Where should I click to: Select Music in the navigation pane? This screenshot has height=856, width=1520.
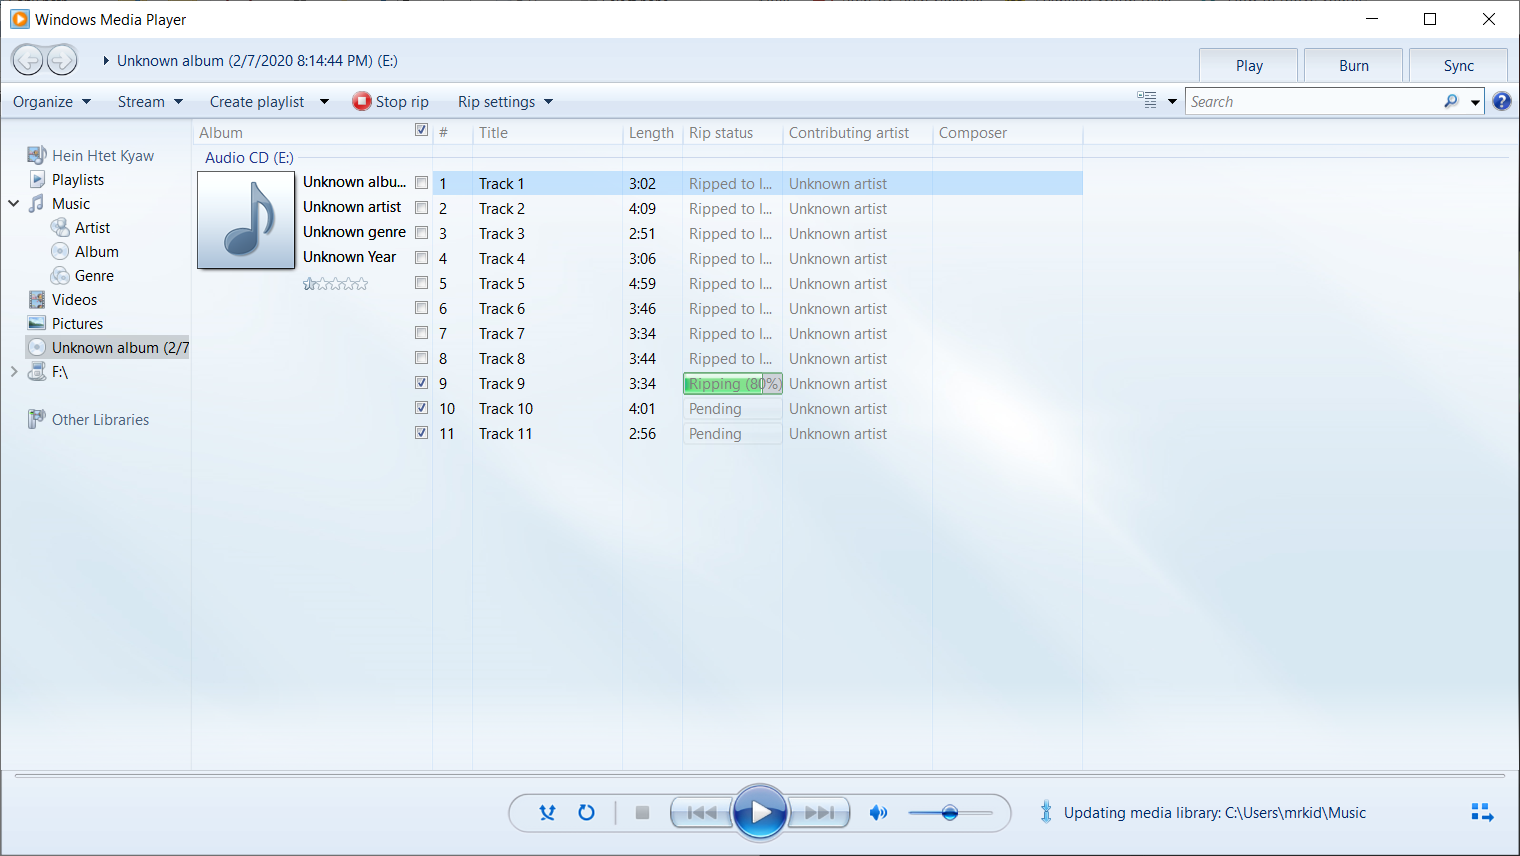(71, 204)
